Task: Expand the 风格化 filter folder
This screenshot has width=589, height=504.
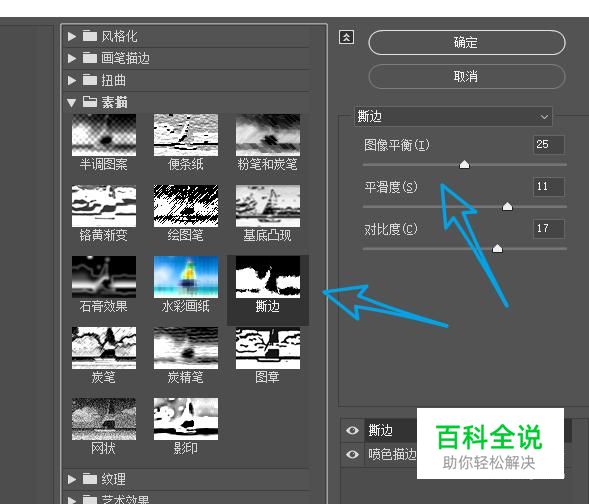Action: point(72,36)
